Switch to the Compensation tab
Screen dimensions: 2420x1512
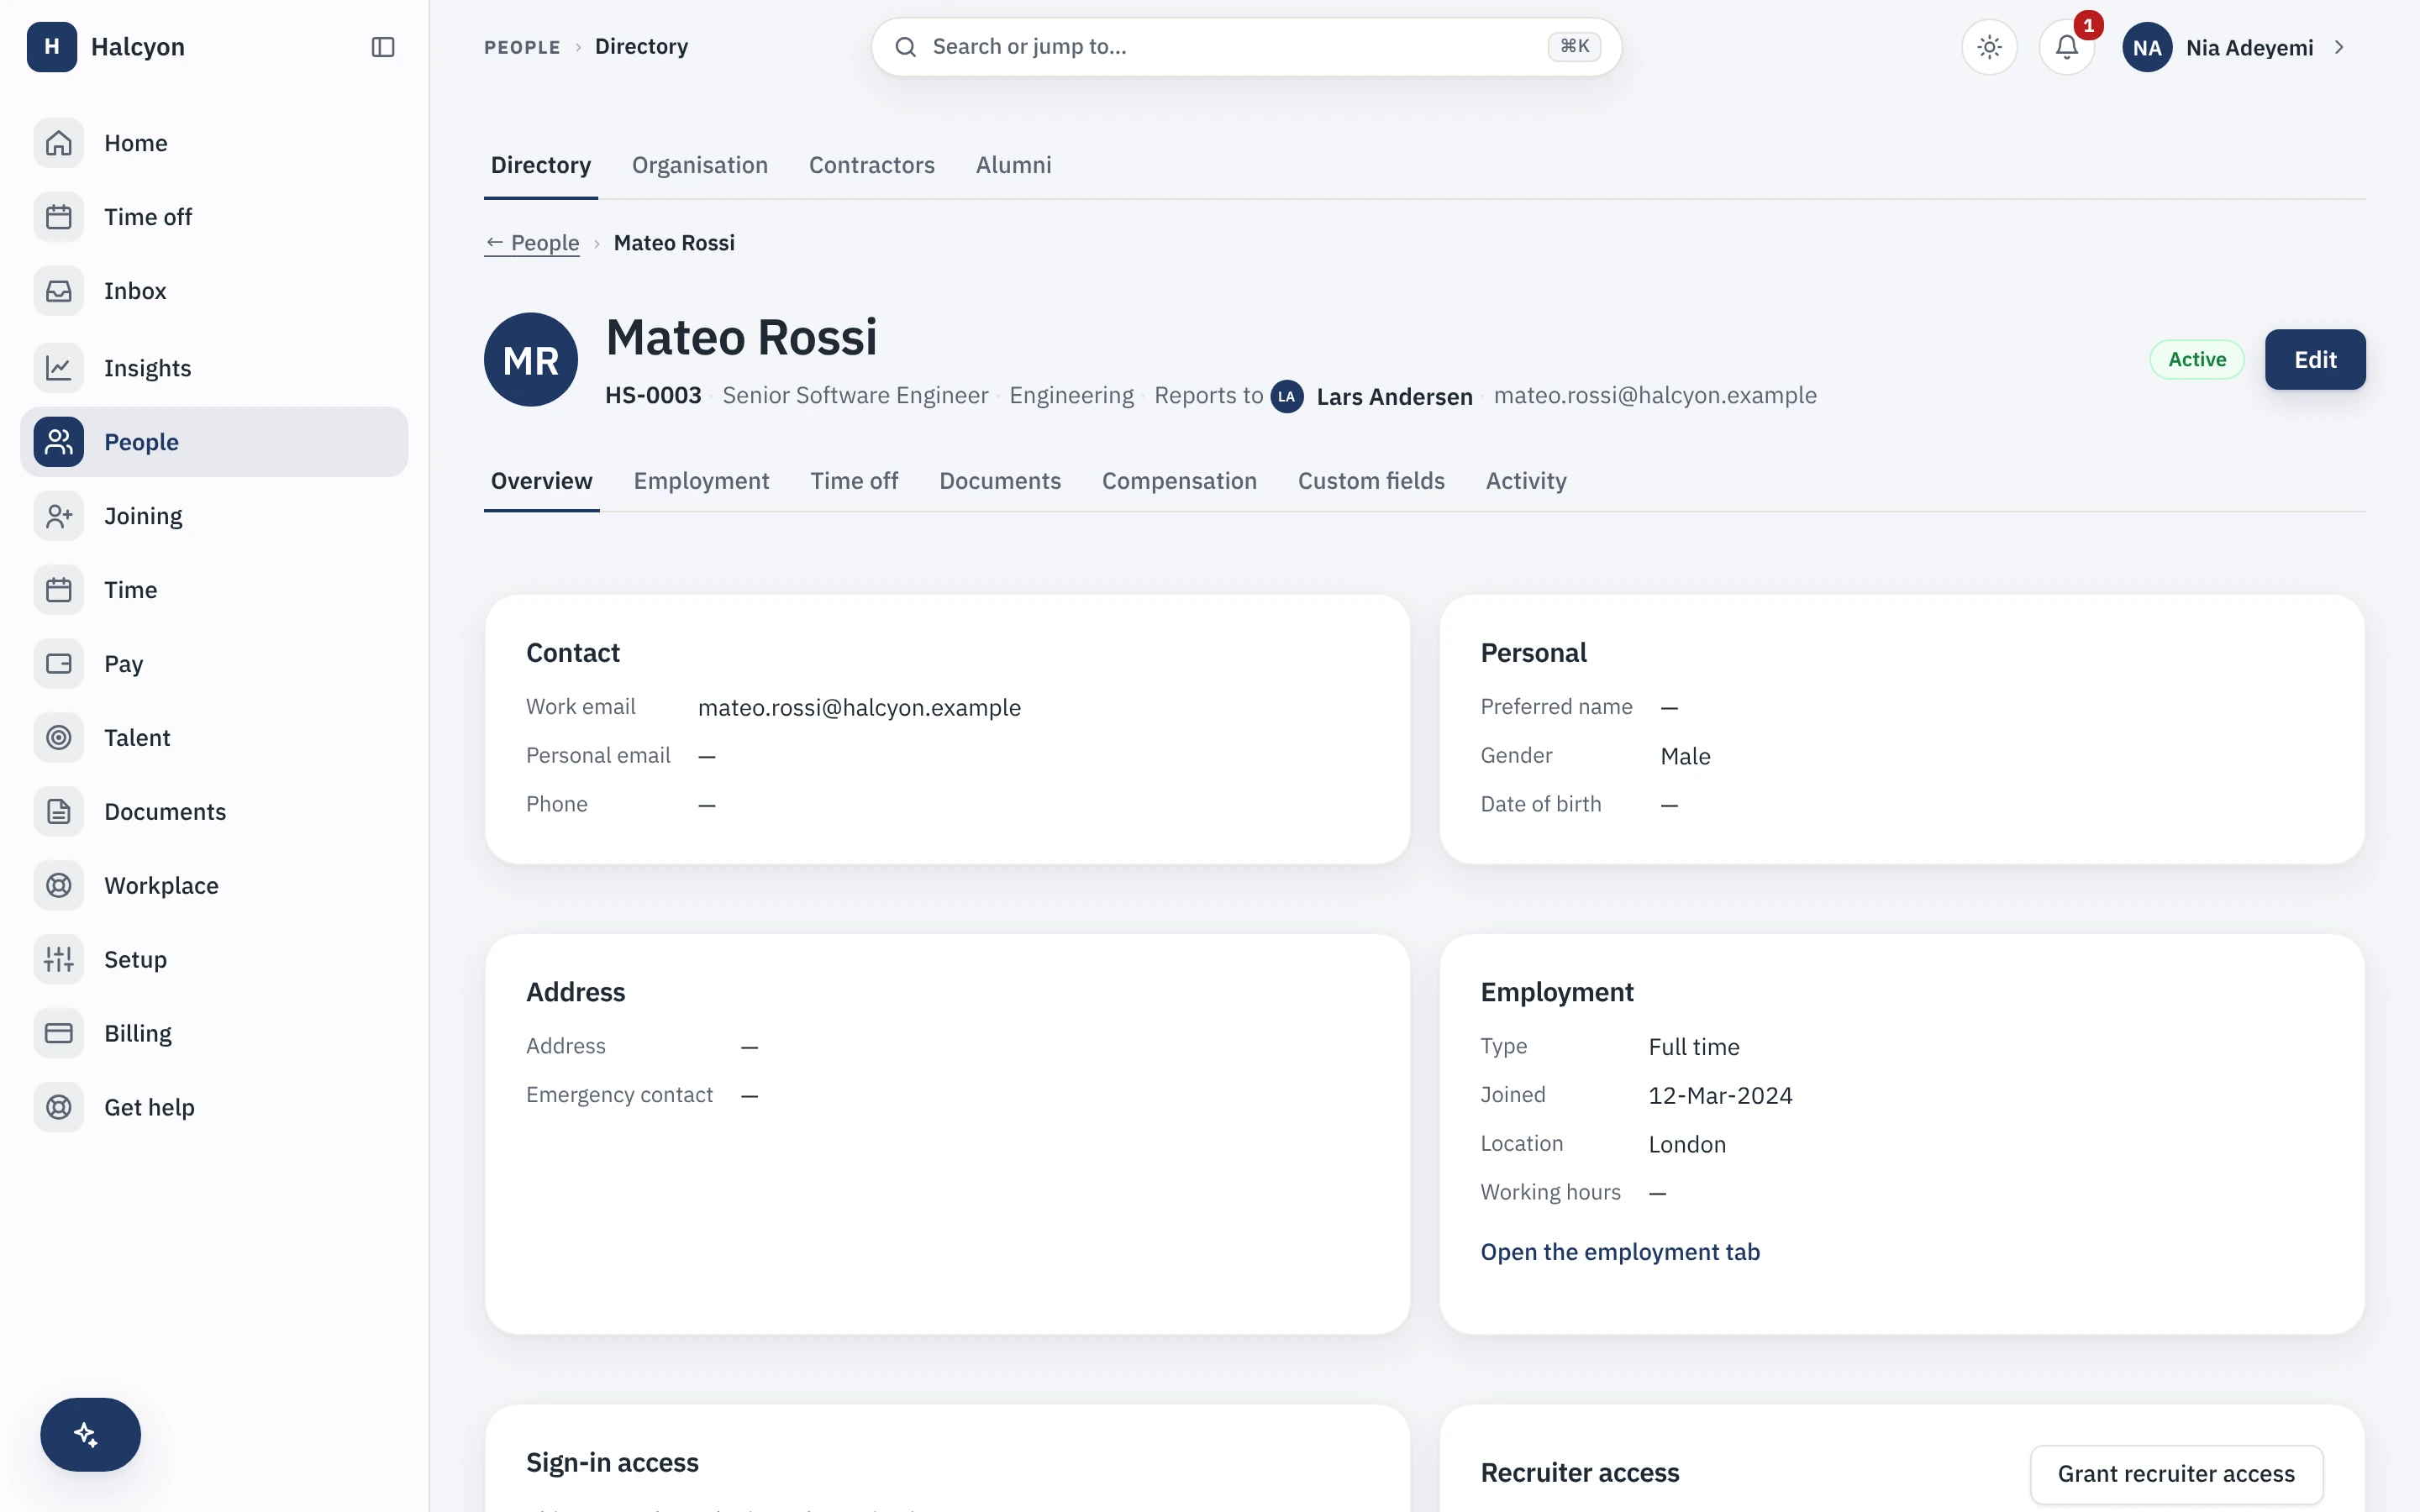pyautogui.click(x=1179, y=481)
